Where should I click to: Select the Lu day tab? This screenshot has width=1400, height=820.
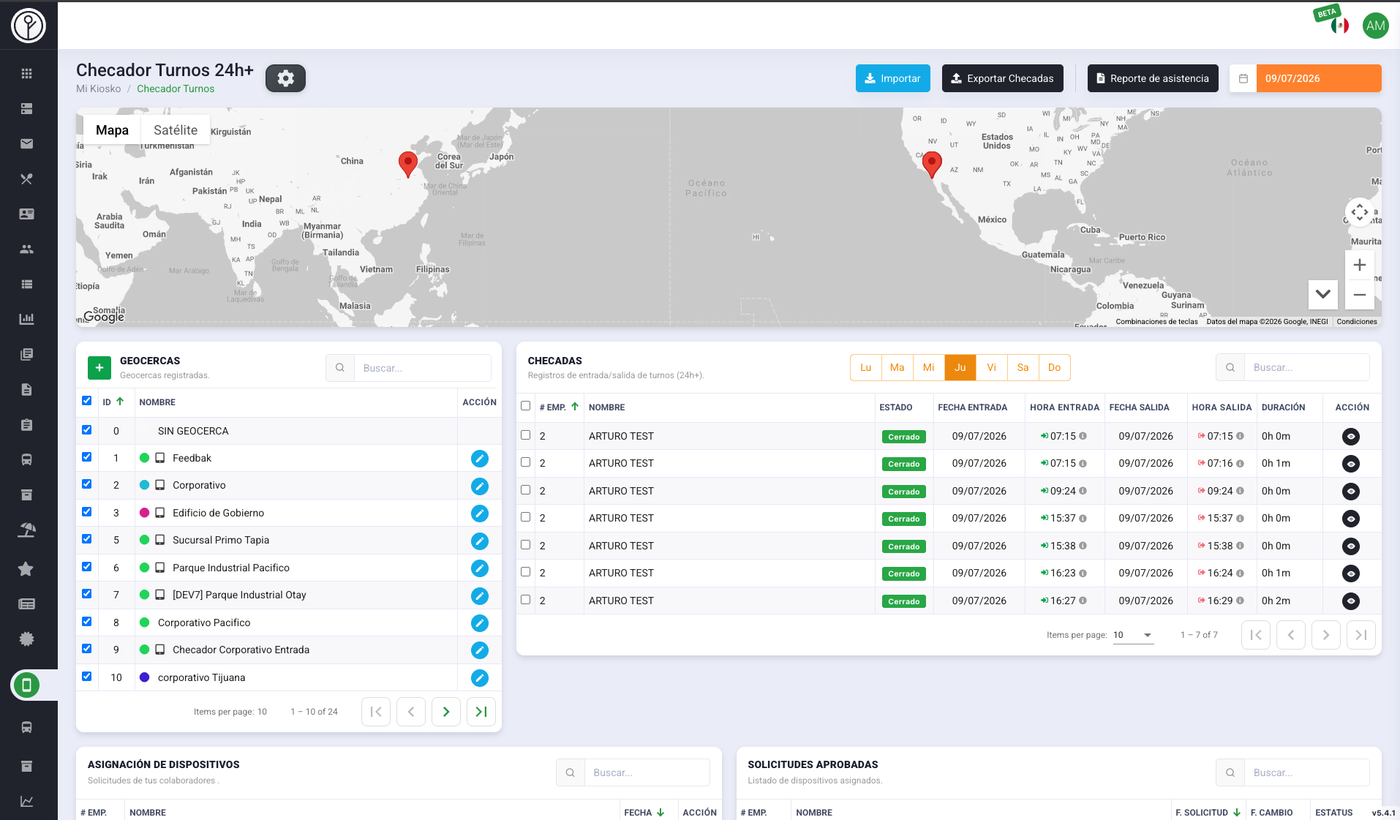point(866,368)
